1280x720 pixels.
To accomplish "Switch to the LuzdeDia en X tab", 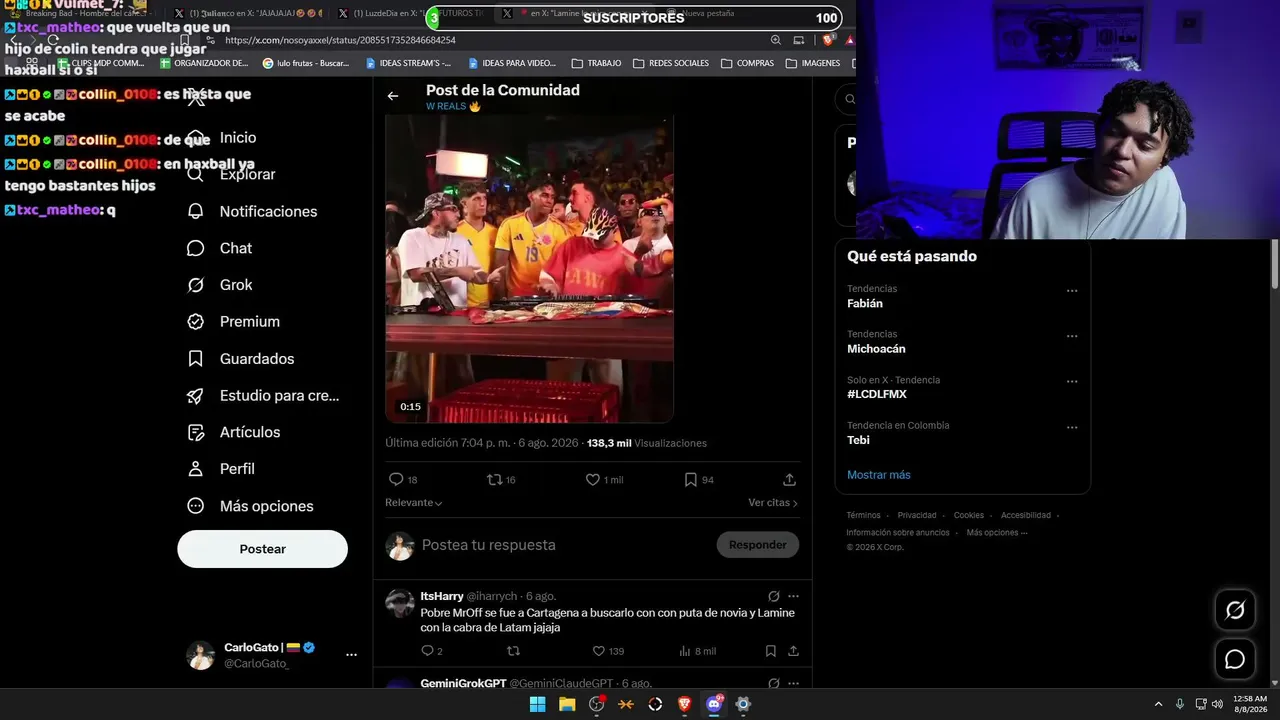I will (x=411, y=14).
